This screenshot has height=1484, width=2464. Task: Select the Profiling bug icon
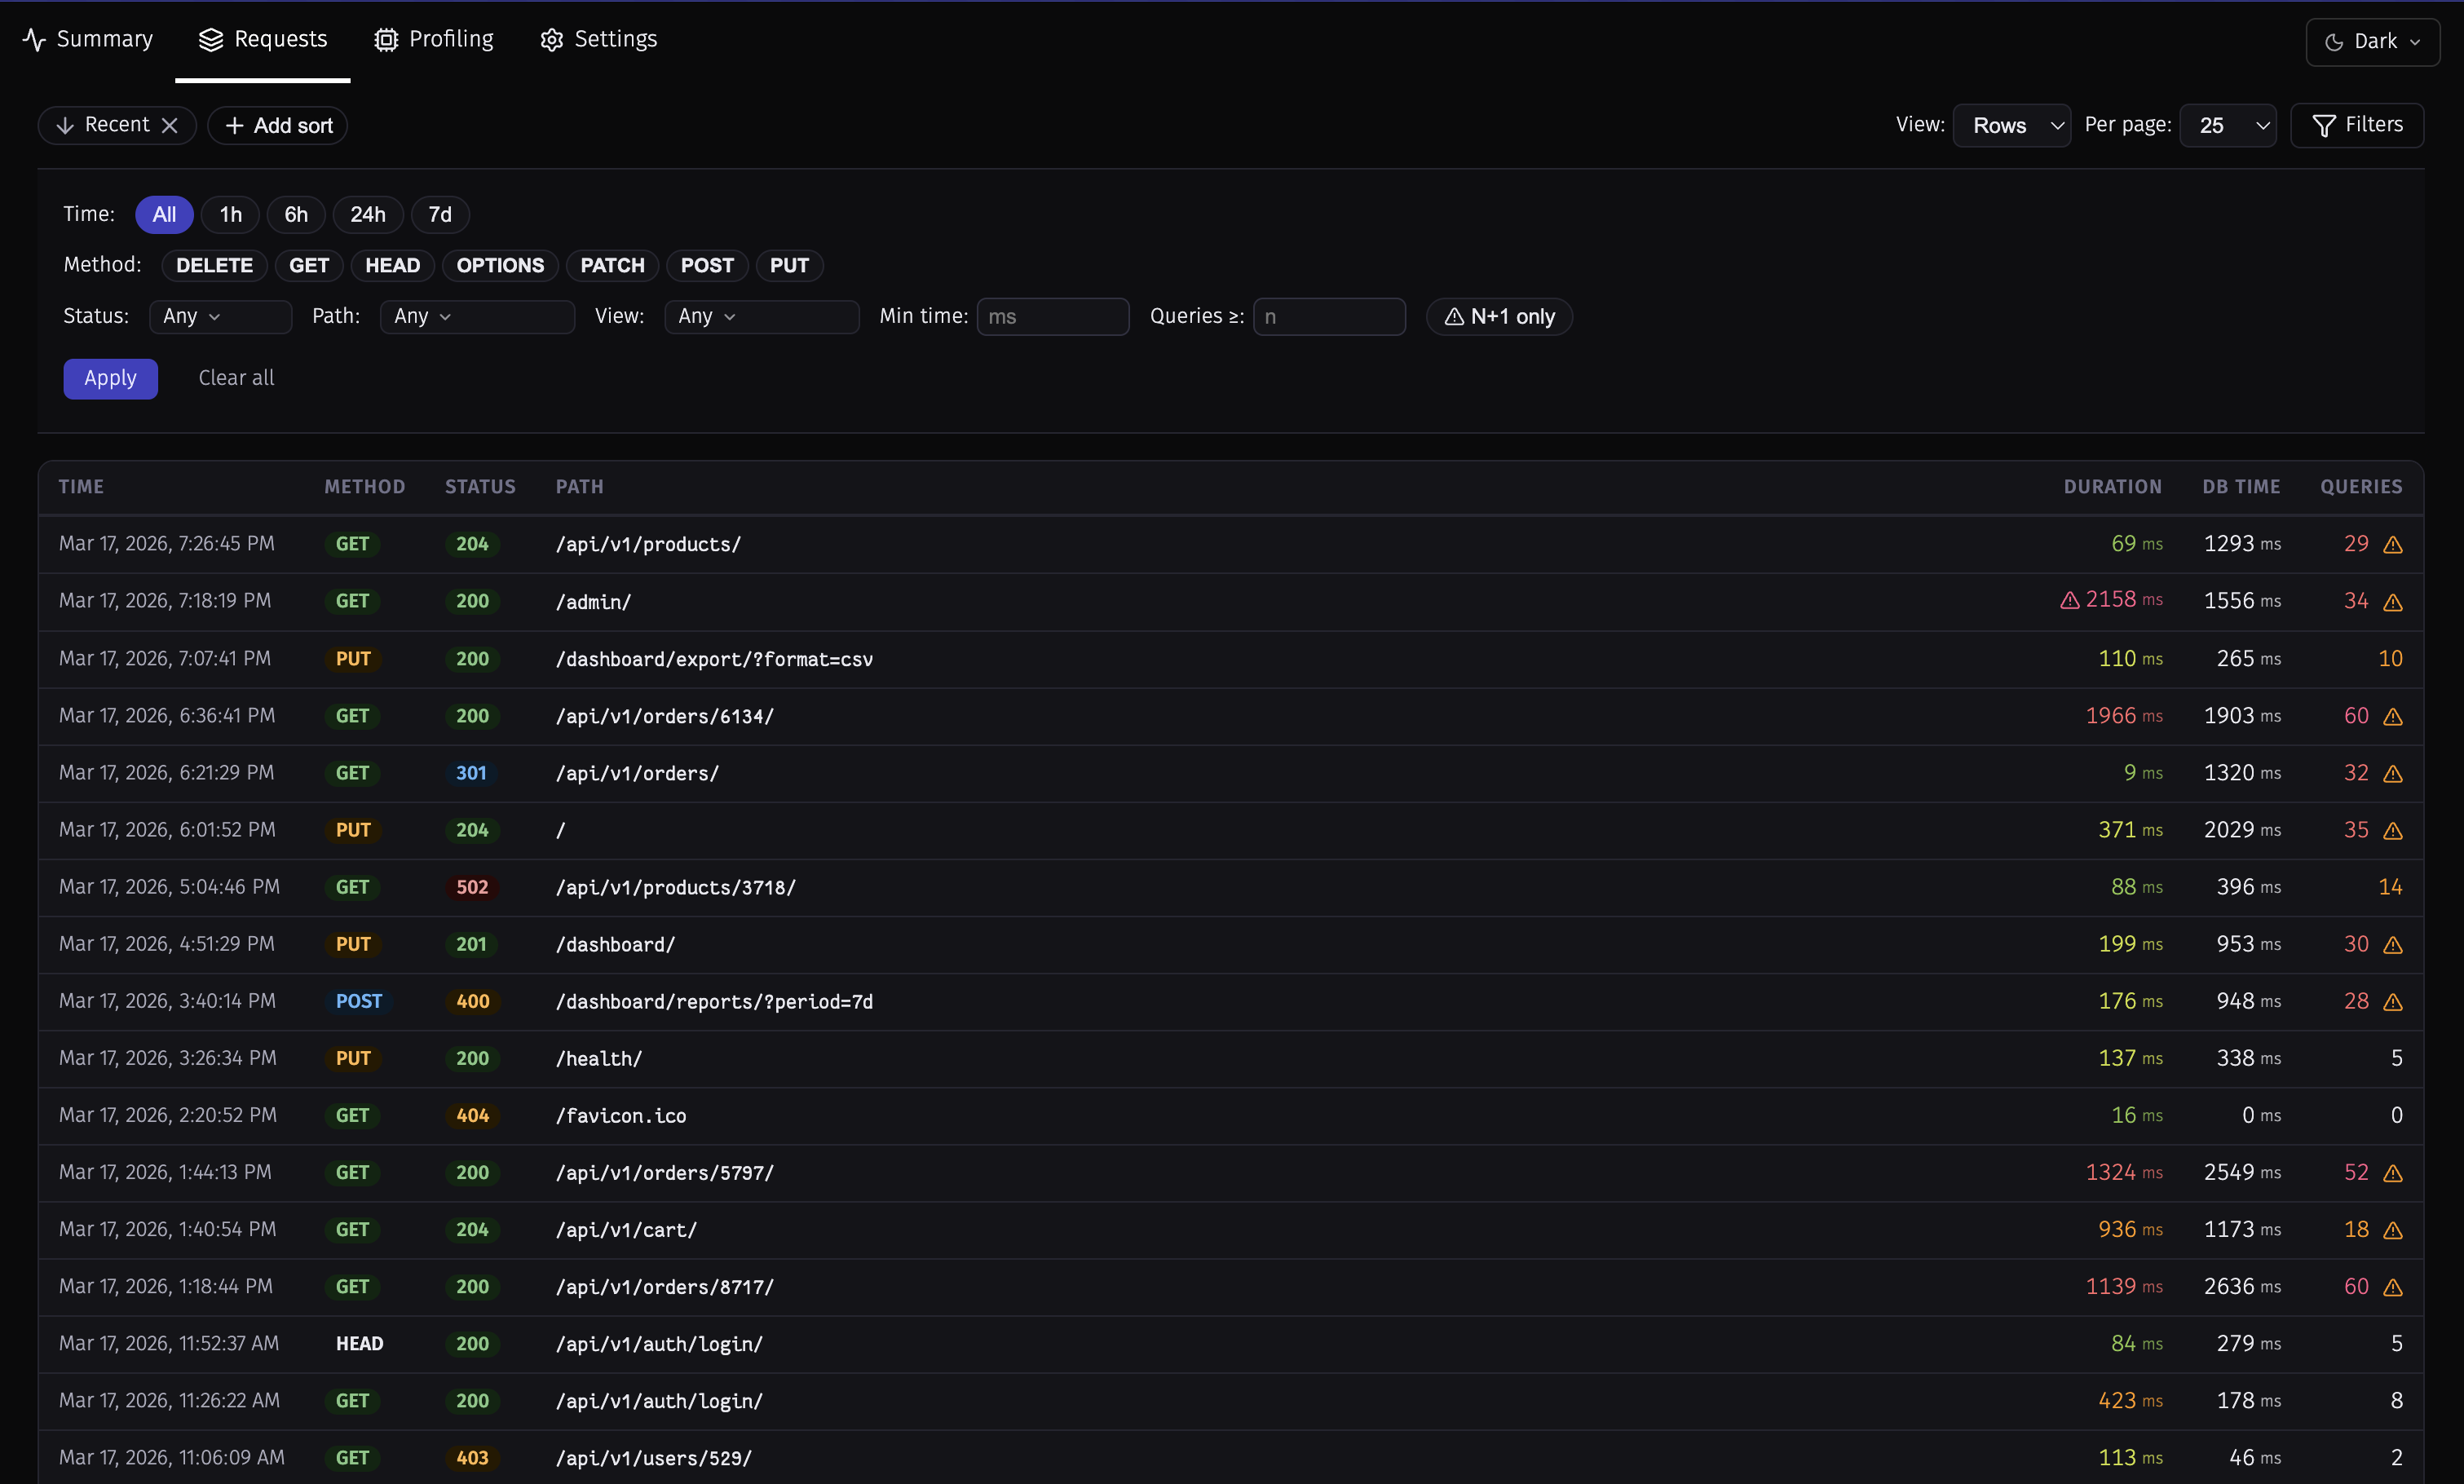pos(385,39)
